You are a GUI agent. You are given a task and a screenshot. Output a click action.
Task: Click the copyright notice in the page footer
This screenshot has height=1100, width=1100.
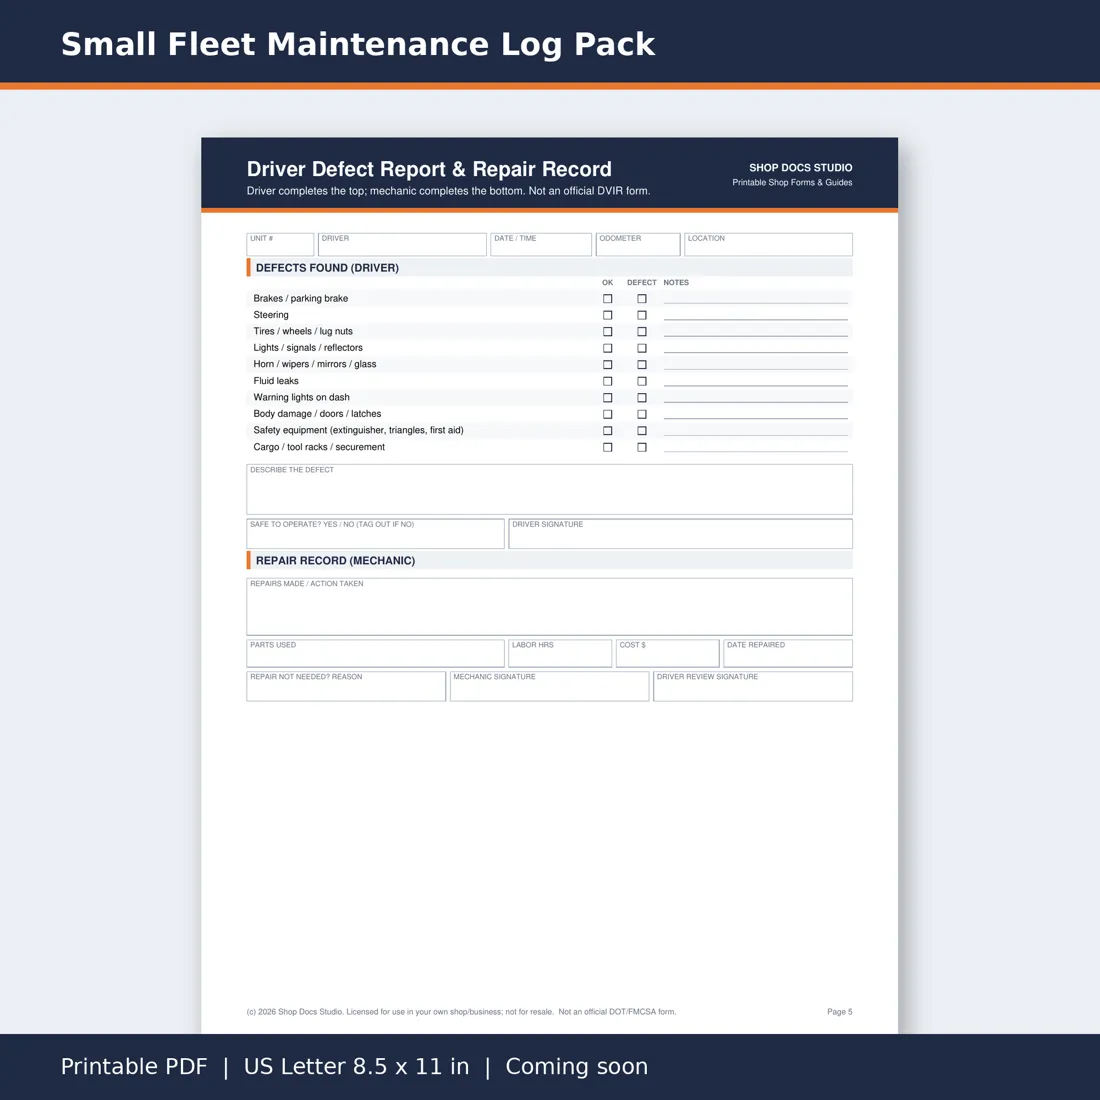(x=462, y=1012)
